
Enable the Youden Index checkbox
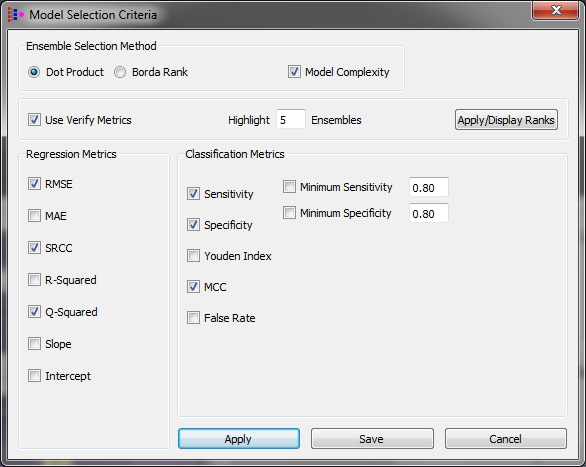[193, 256]
